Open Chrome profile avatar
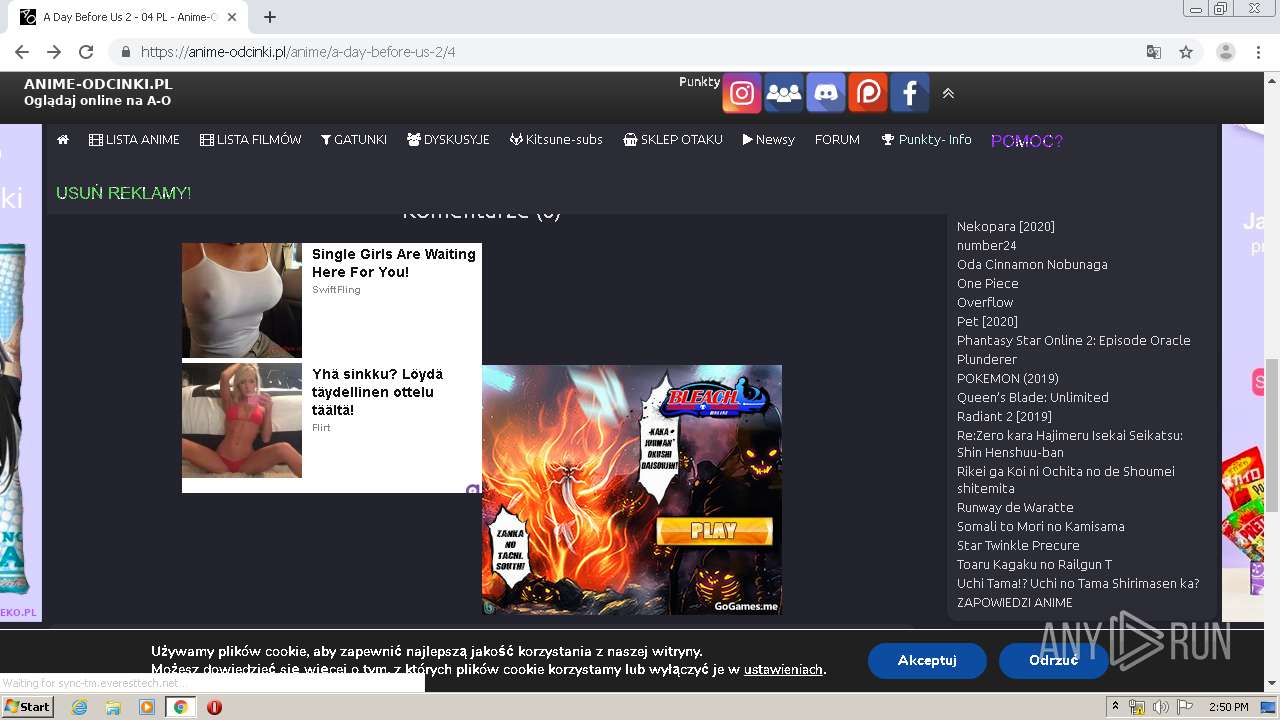 pyautogui.click(x=1226, y=52)
